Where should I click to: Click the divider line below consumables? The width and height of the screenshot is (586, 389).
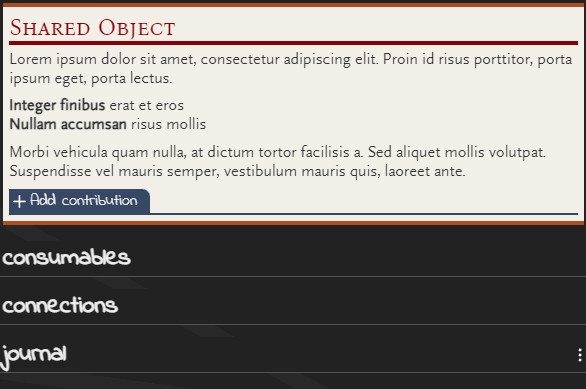tap(293, 277)
